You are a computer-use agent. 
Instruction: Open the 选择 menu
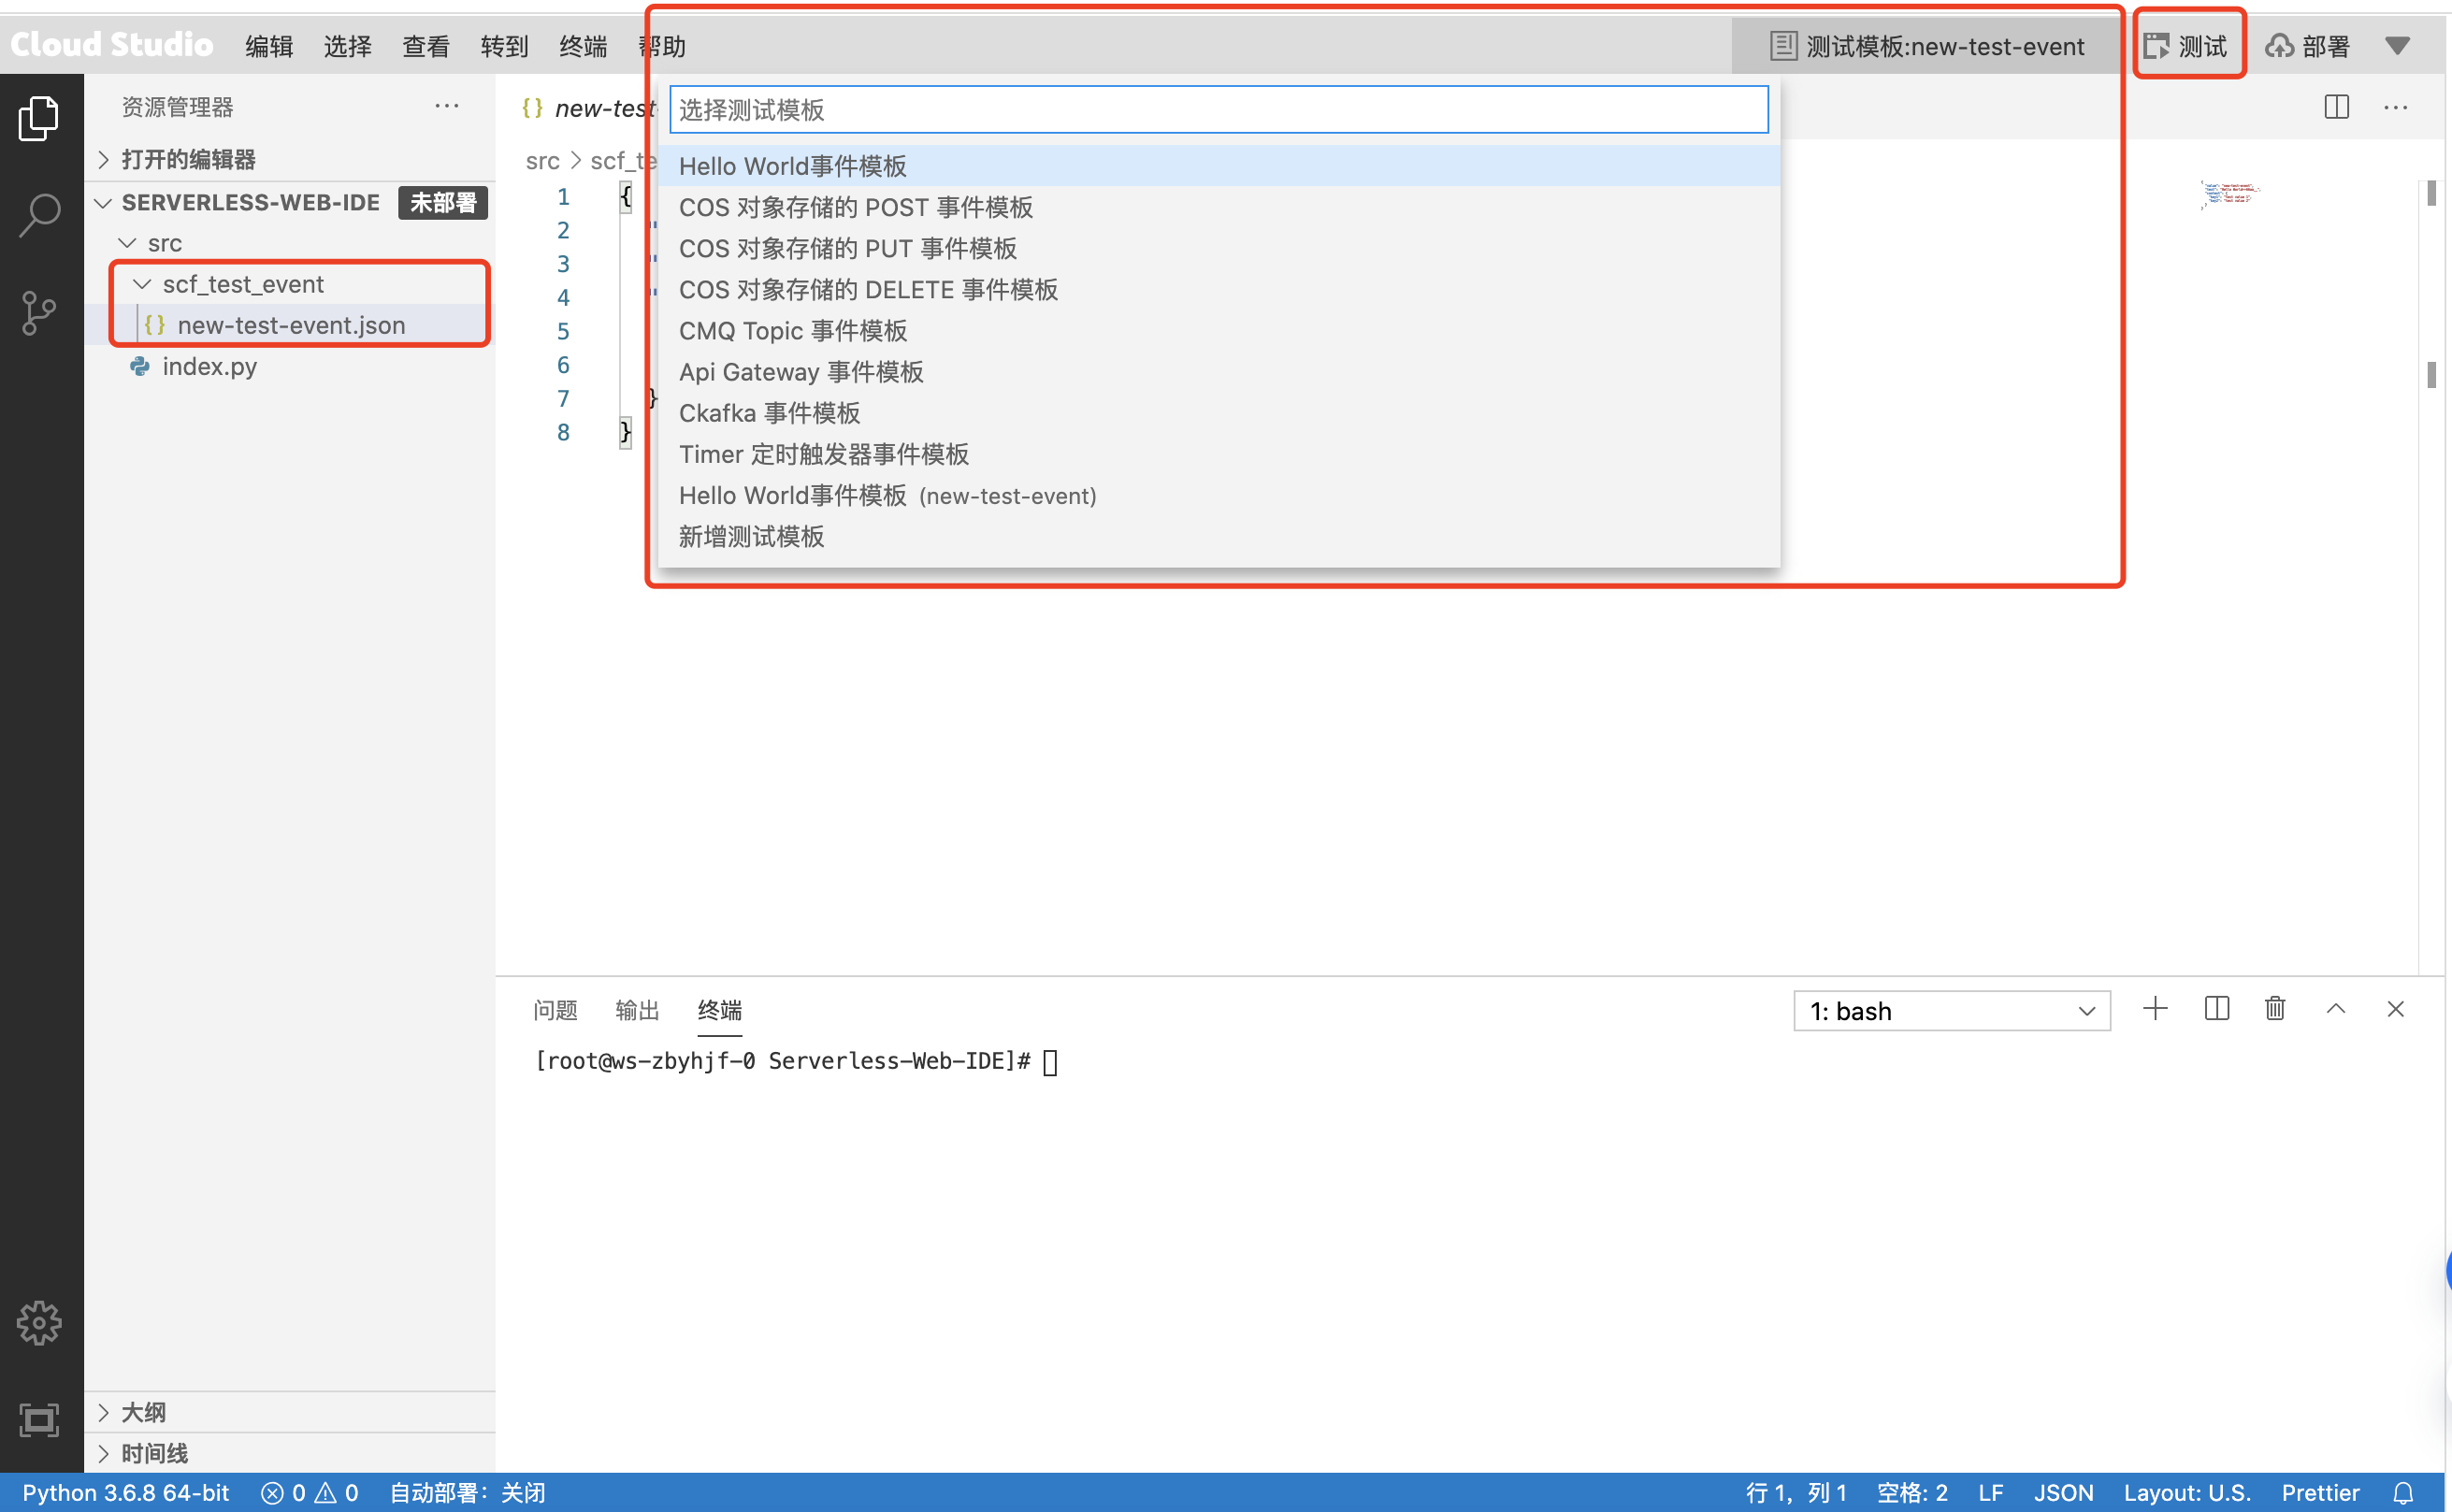[x=347, y=46]
